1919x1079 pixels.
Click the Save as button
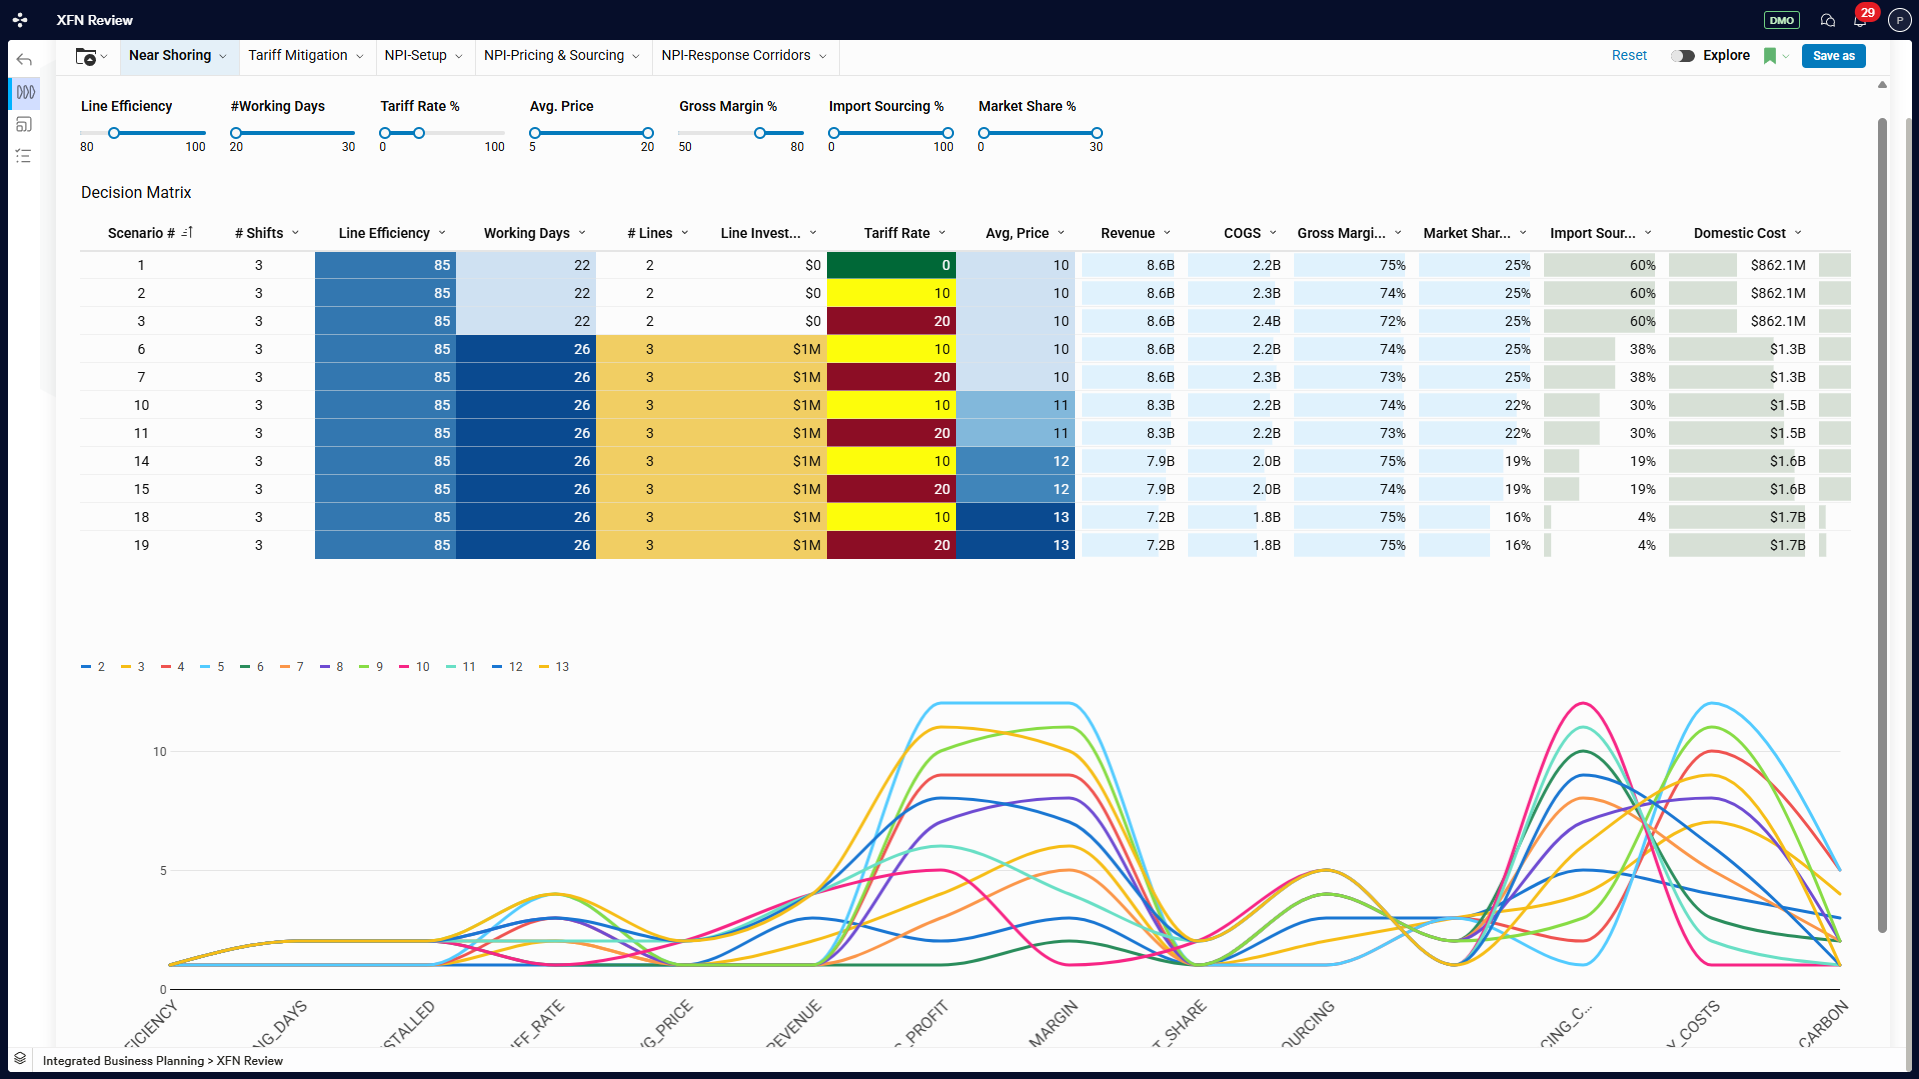tap(1833, 56)
